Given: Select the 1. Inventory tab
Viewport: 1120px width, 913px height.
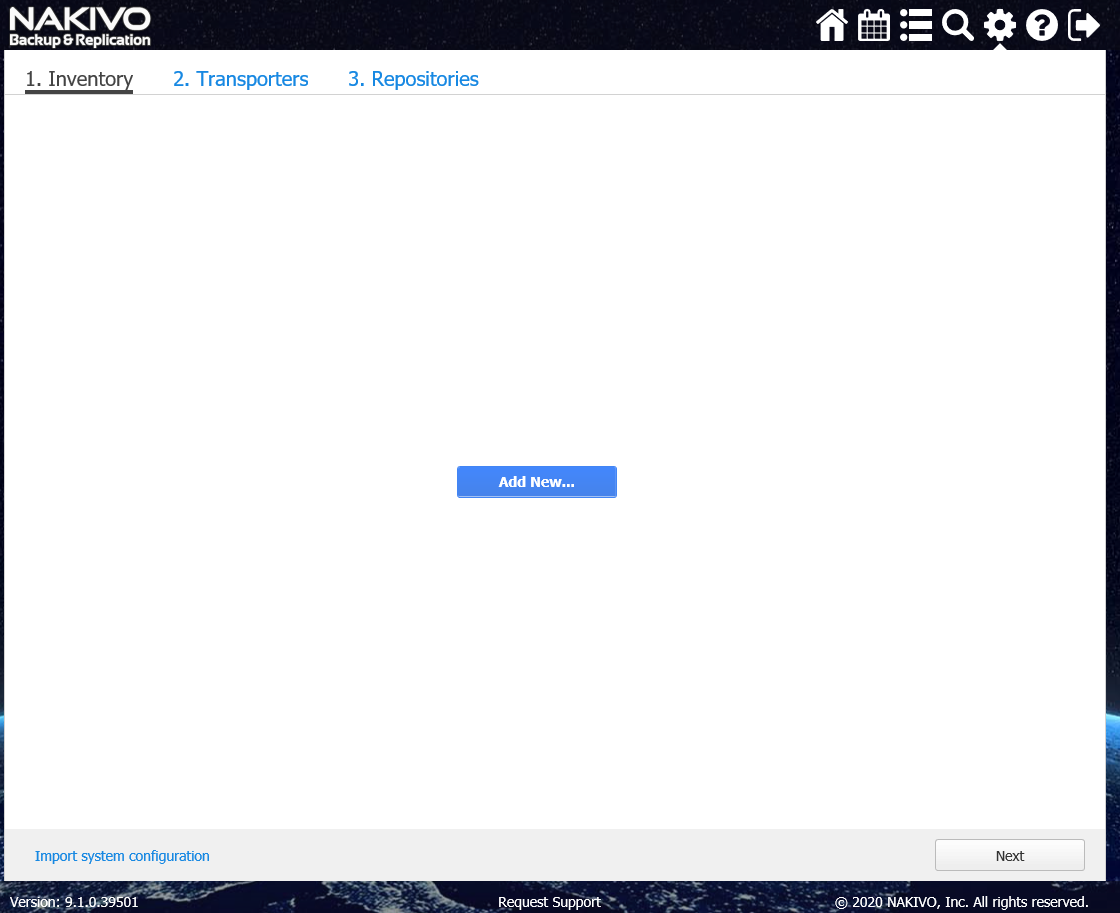Looking at the screenshot, I should (79, 79).
